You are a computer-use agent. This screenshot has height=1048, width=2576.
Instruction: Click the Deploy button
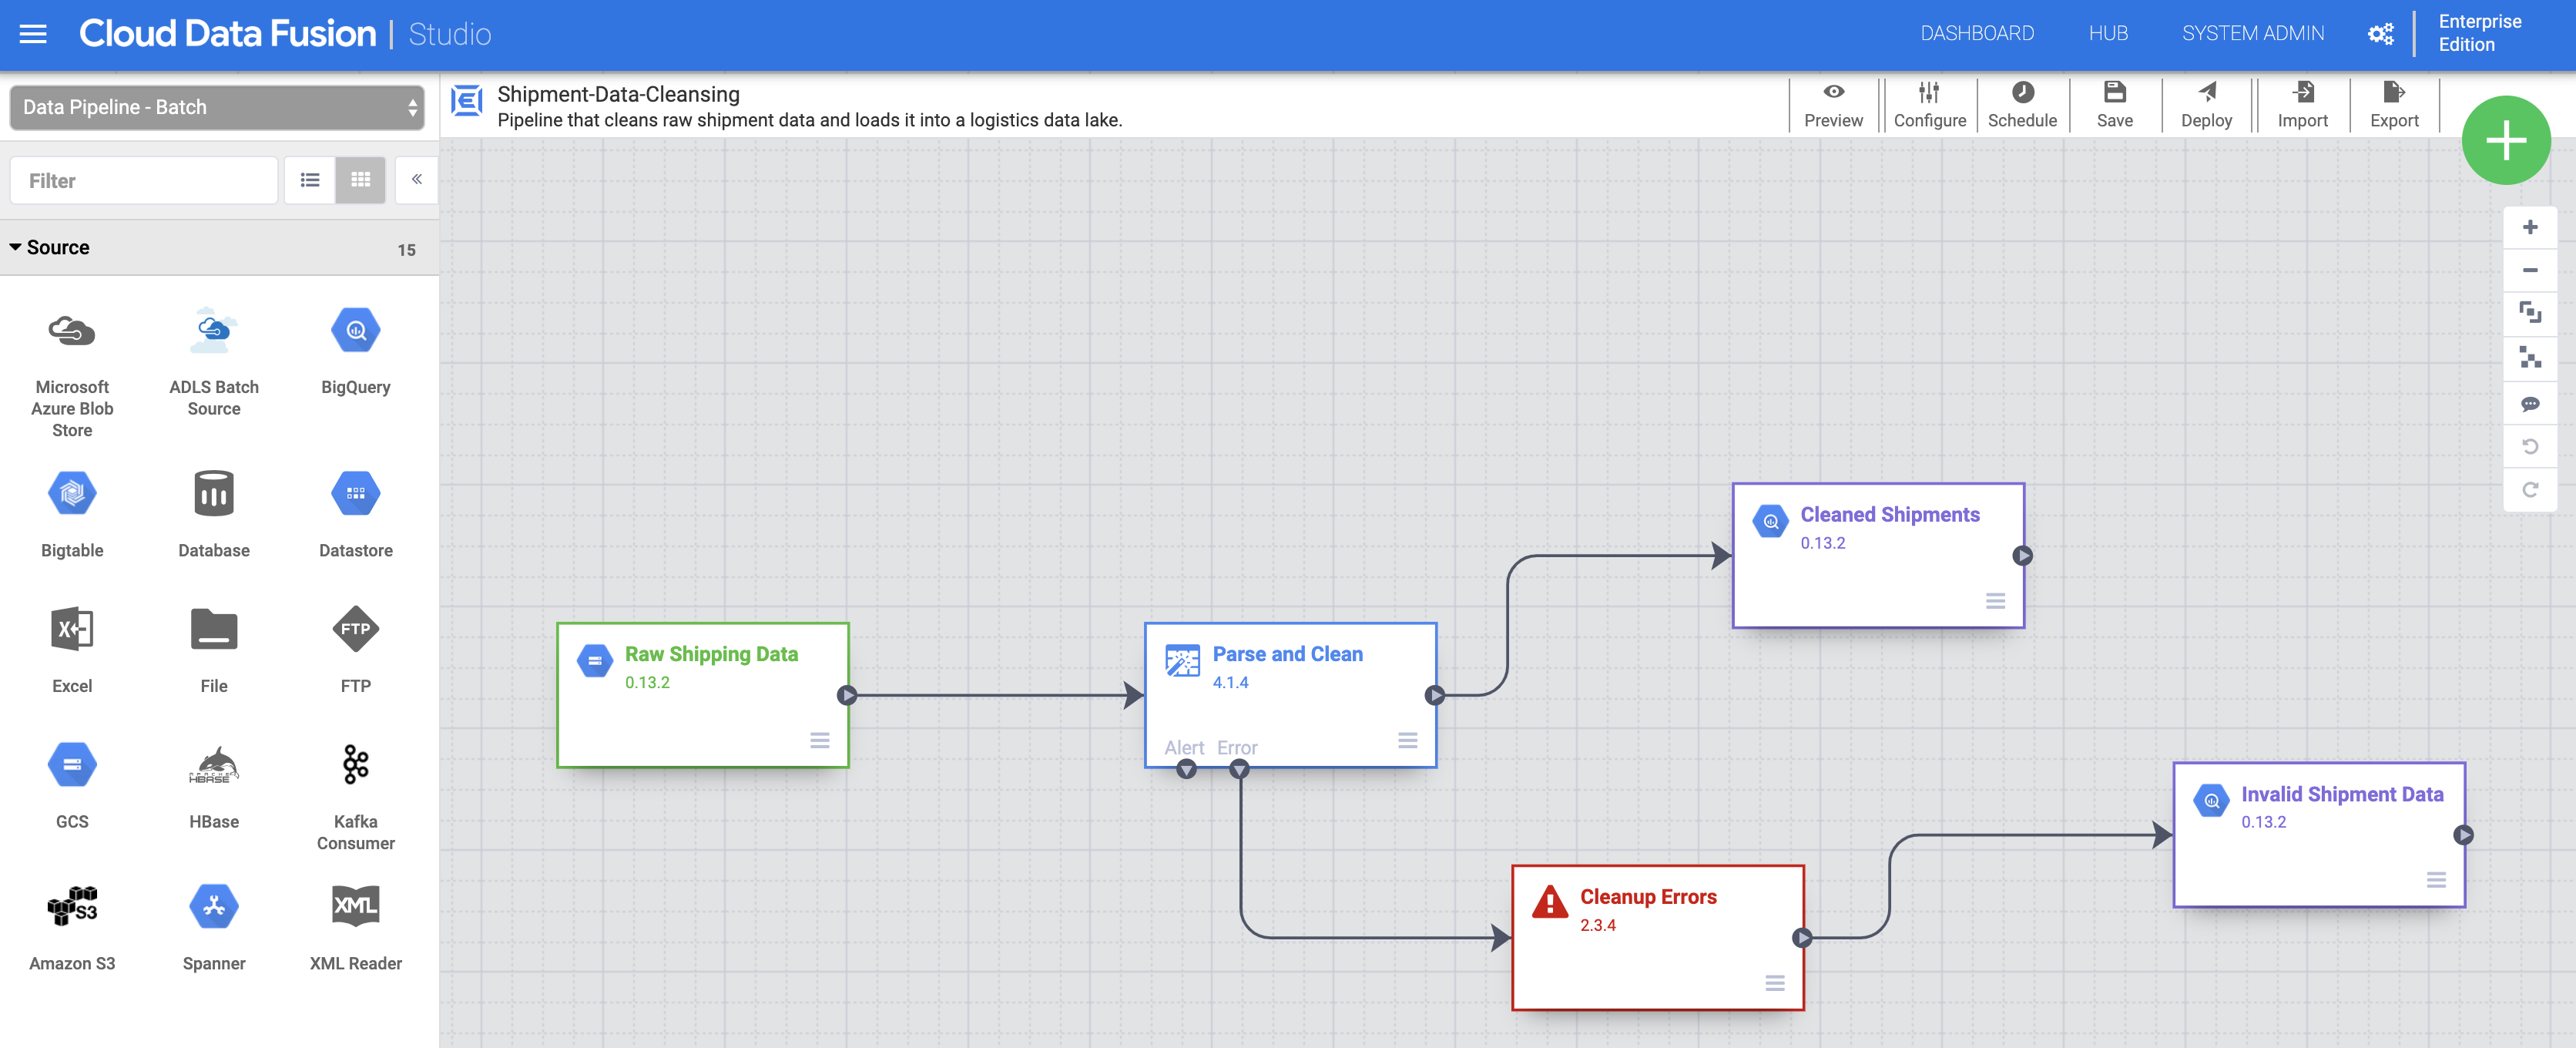point(2205,104)
